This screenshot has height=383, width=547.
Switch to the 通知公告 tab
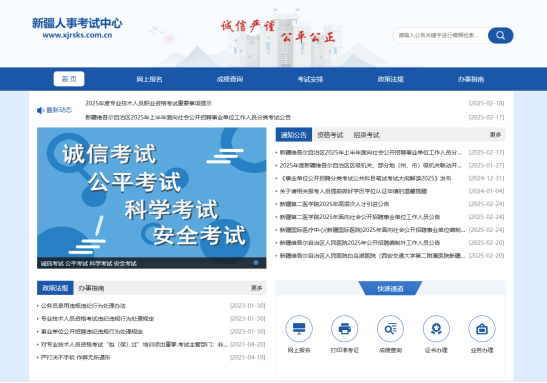pos(294,135)
